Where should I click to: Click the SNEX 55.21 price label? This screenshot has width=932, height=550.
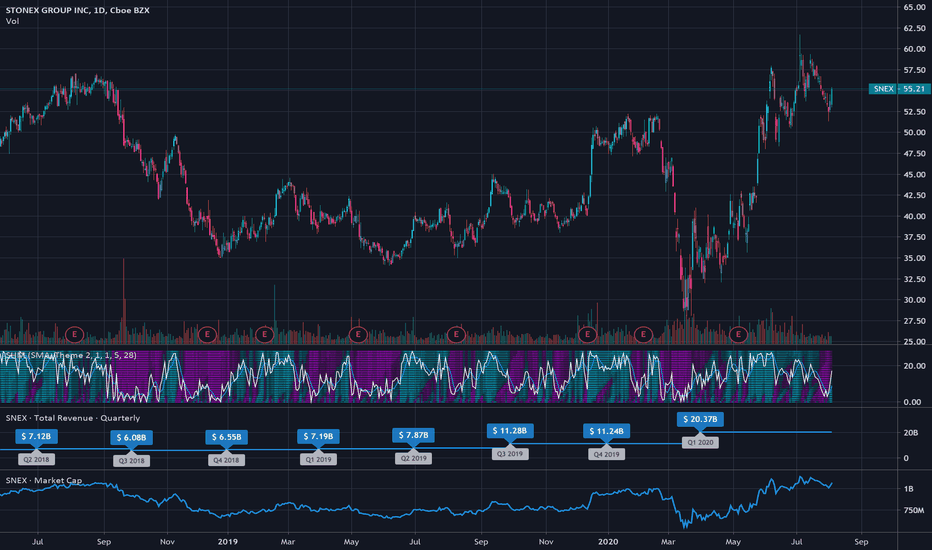[899, 89]
